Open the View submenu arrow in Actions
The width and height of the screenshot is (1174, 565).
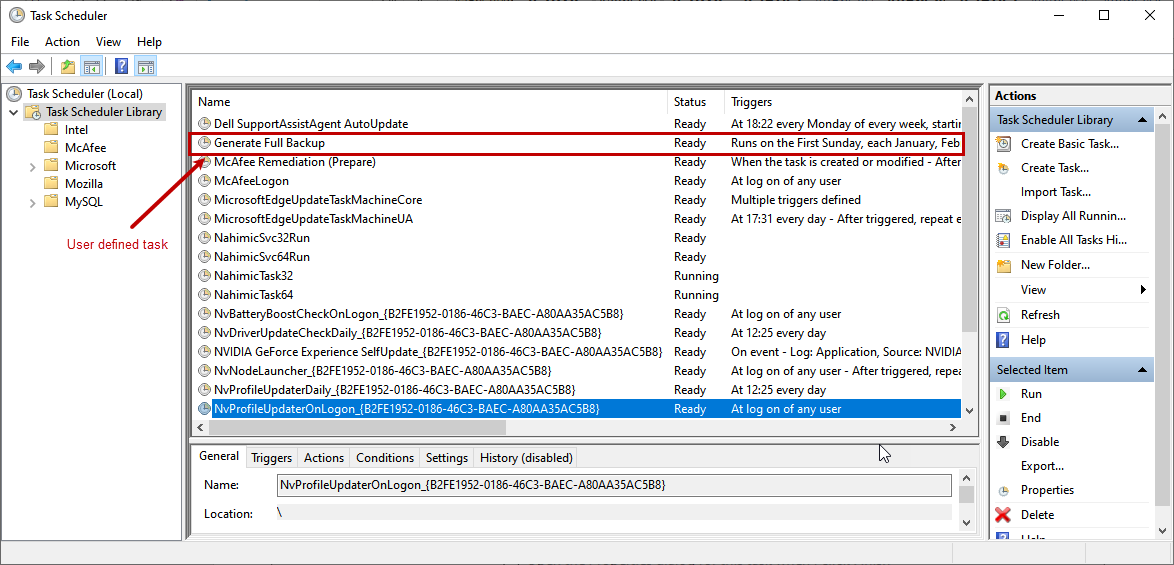click(1143, 290)
